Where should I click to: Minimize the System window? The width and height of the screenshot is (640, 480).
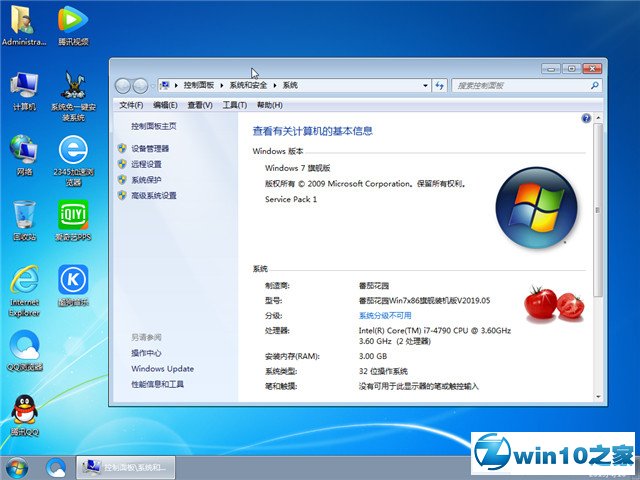point(551,69)
